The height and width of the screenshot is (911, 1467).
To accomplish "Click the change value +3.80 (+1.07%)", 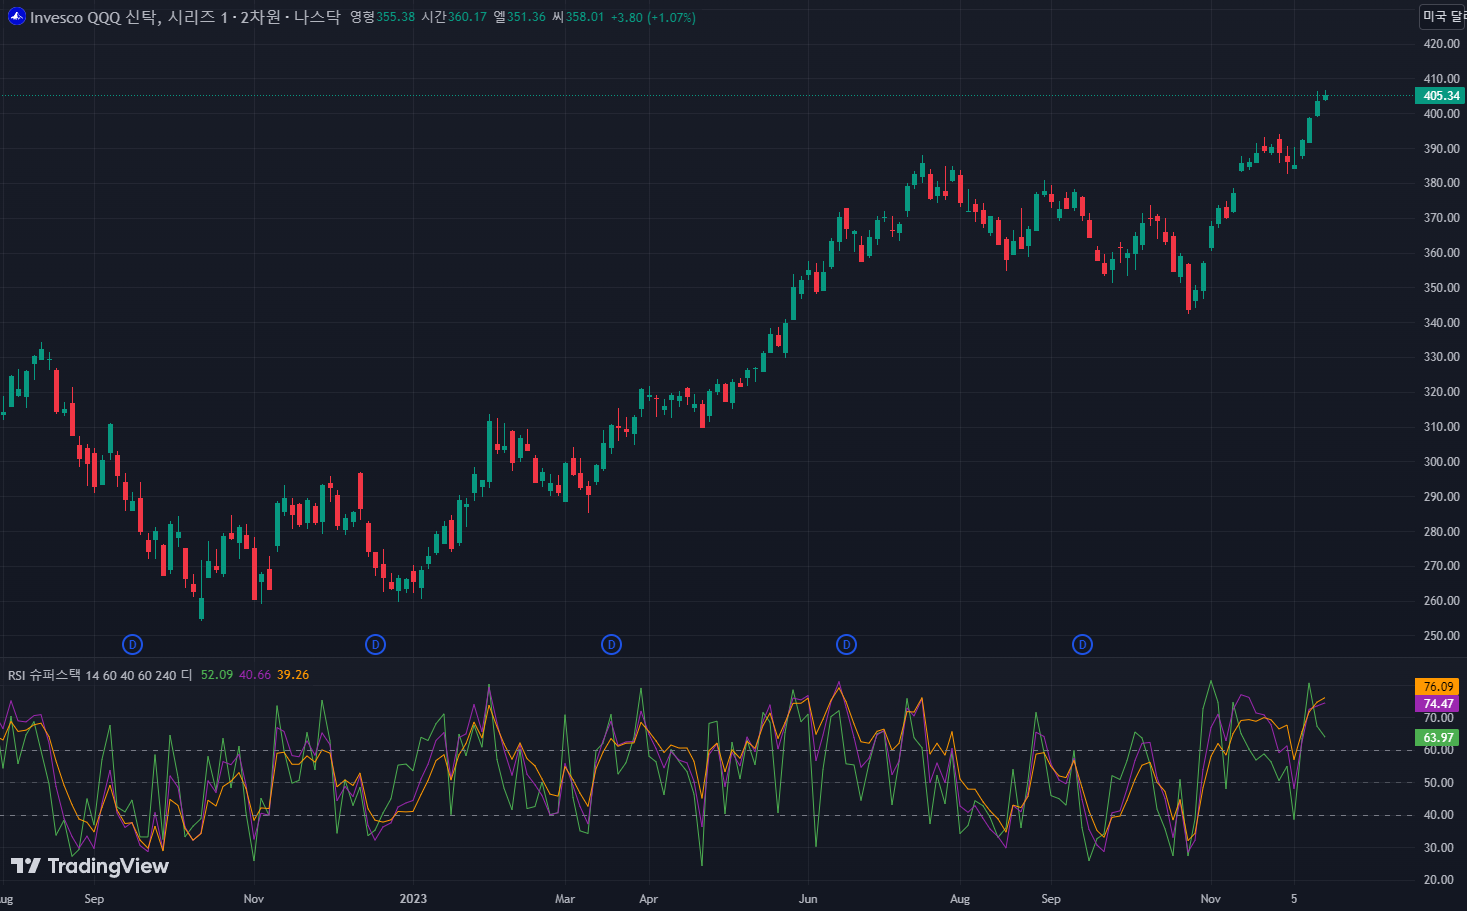I will coord(654,17).
